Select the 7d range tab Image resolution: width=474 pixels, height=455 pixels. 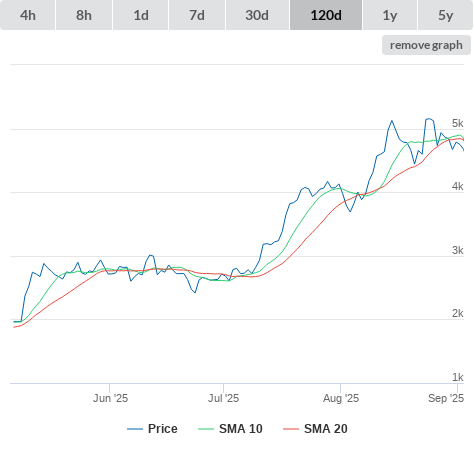pos(197,15)
